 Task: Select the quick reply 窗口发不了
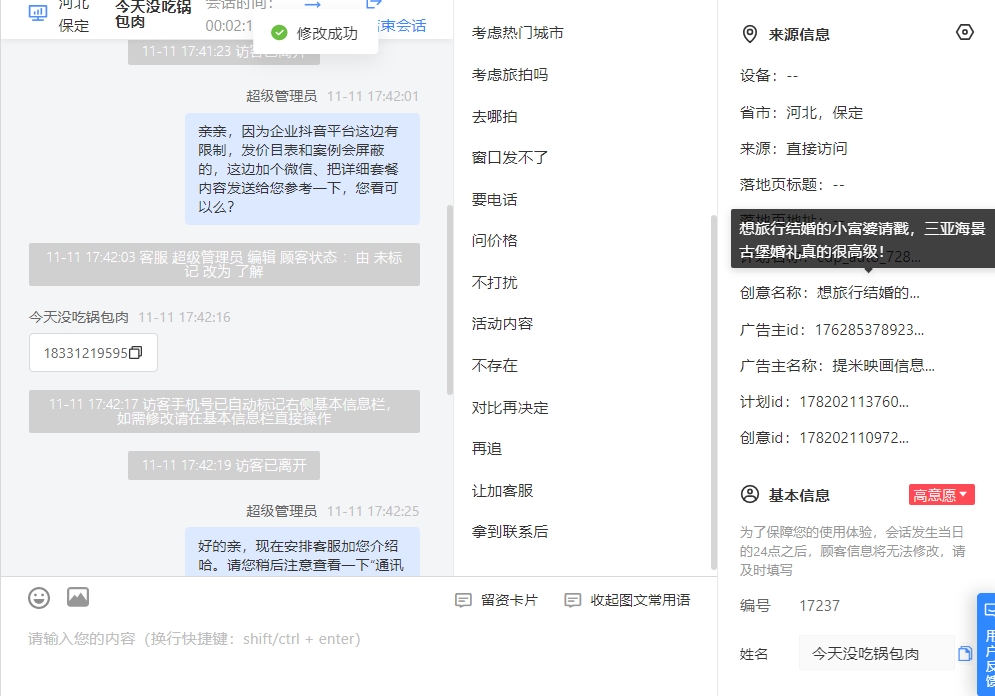click(x=510, y=157)
